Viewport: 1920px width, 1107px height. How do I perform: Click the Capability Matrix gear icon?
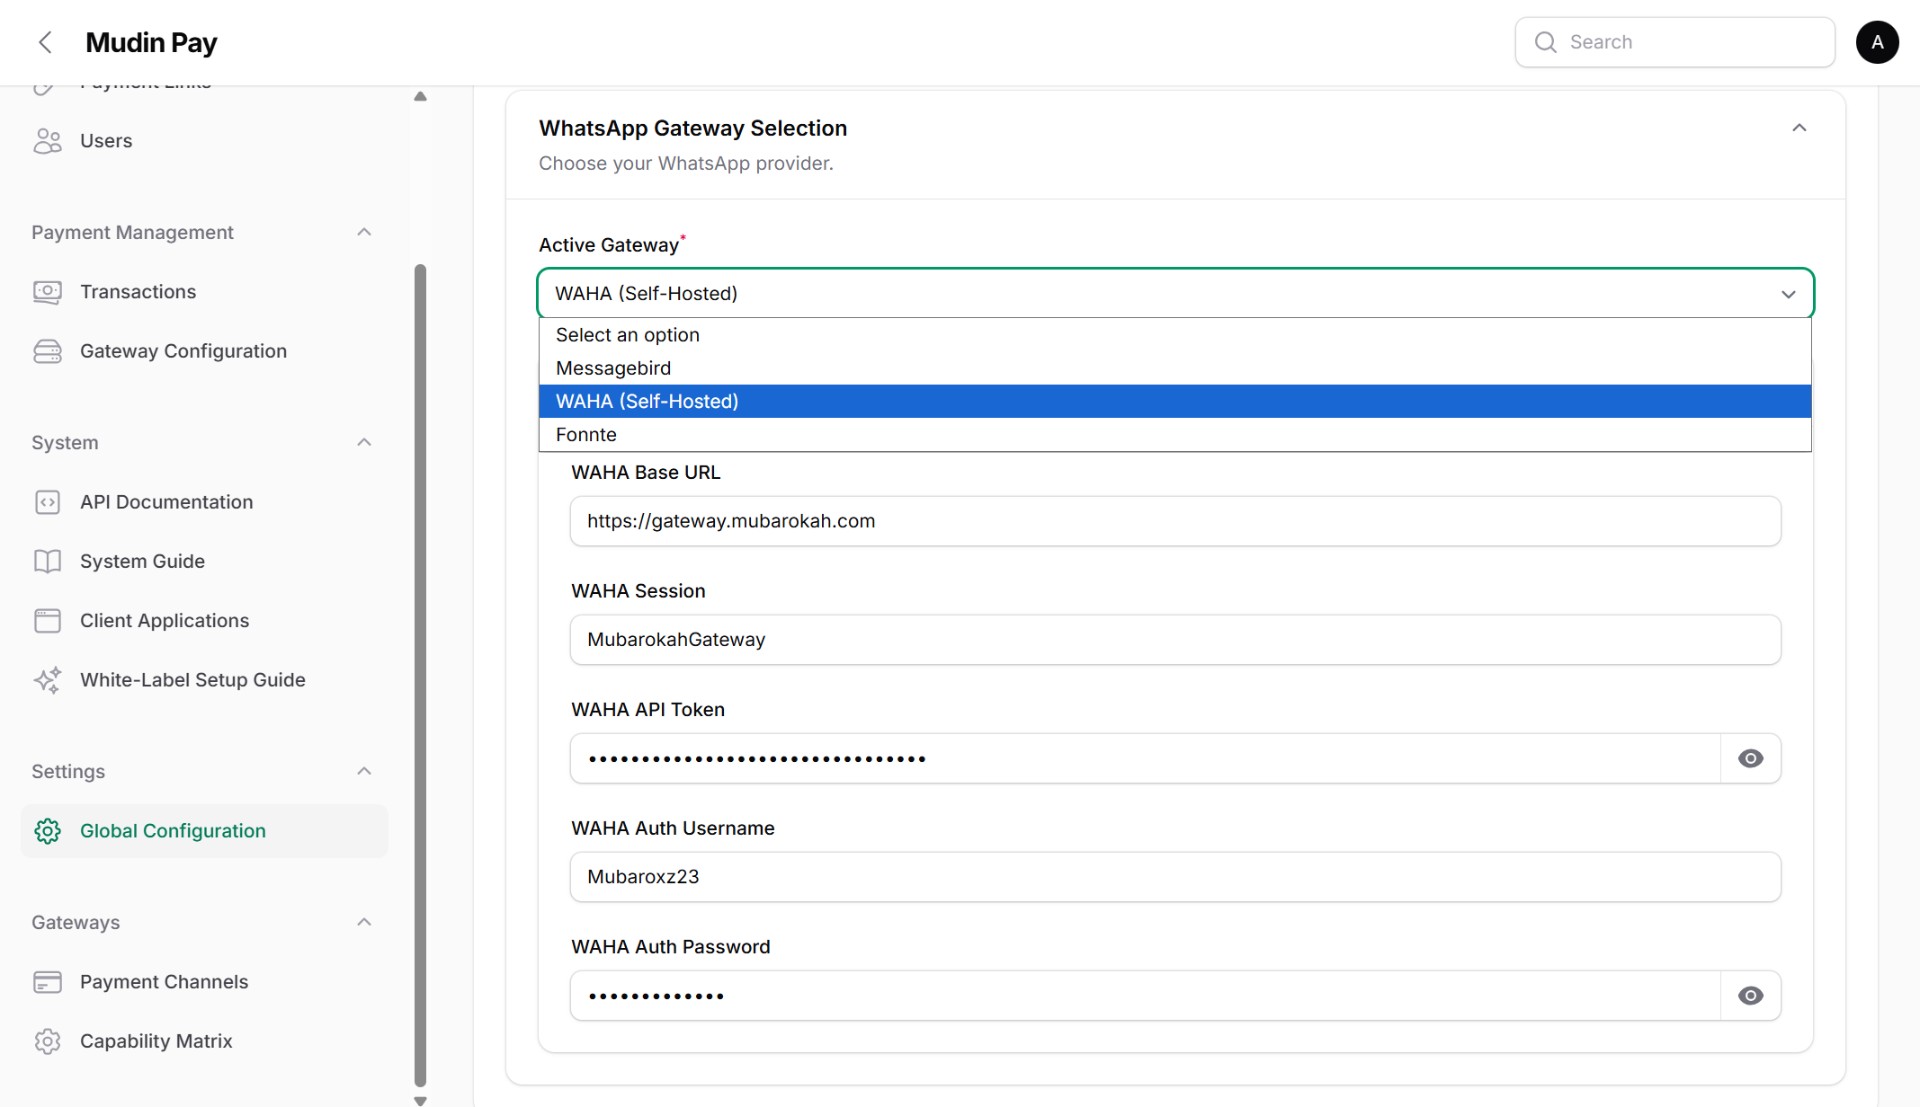coord(47,1041)
